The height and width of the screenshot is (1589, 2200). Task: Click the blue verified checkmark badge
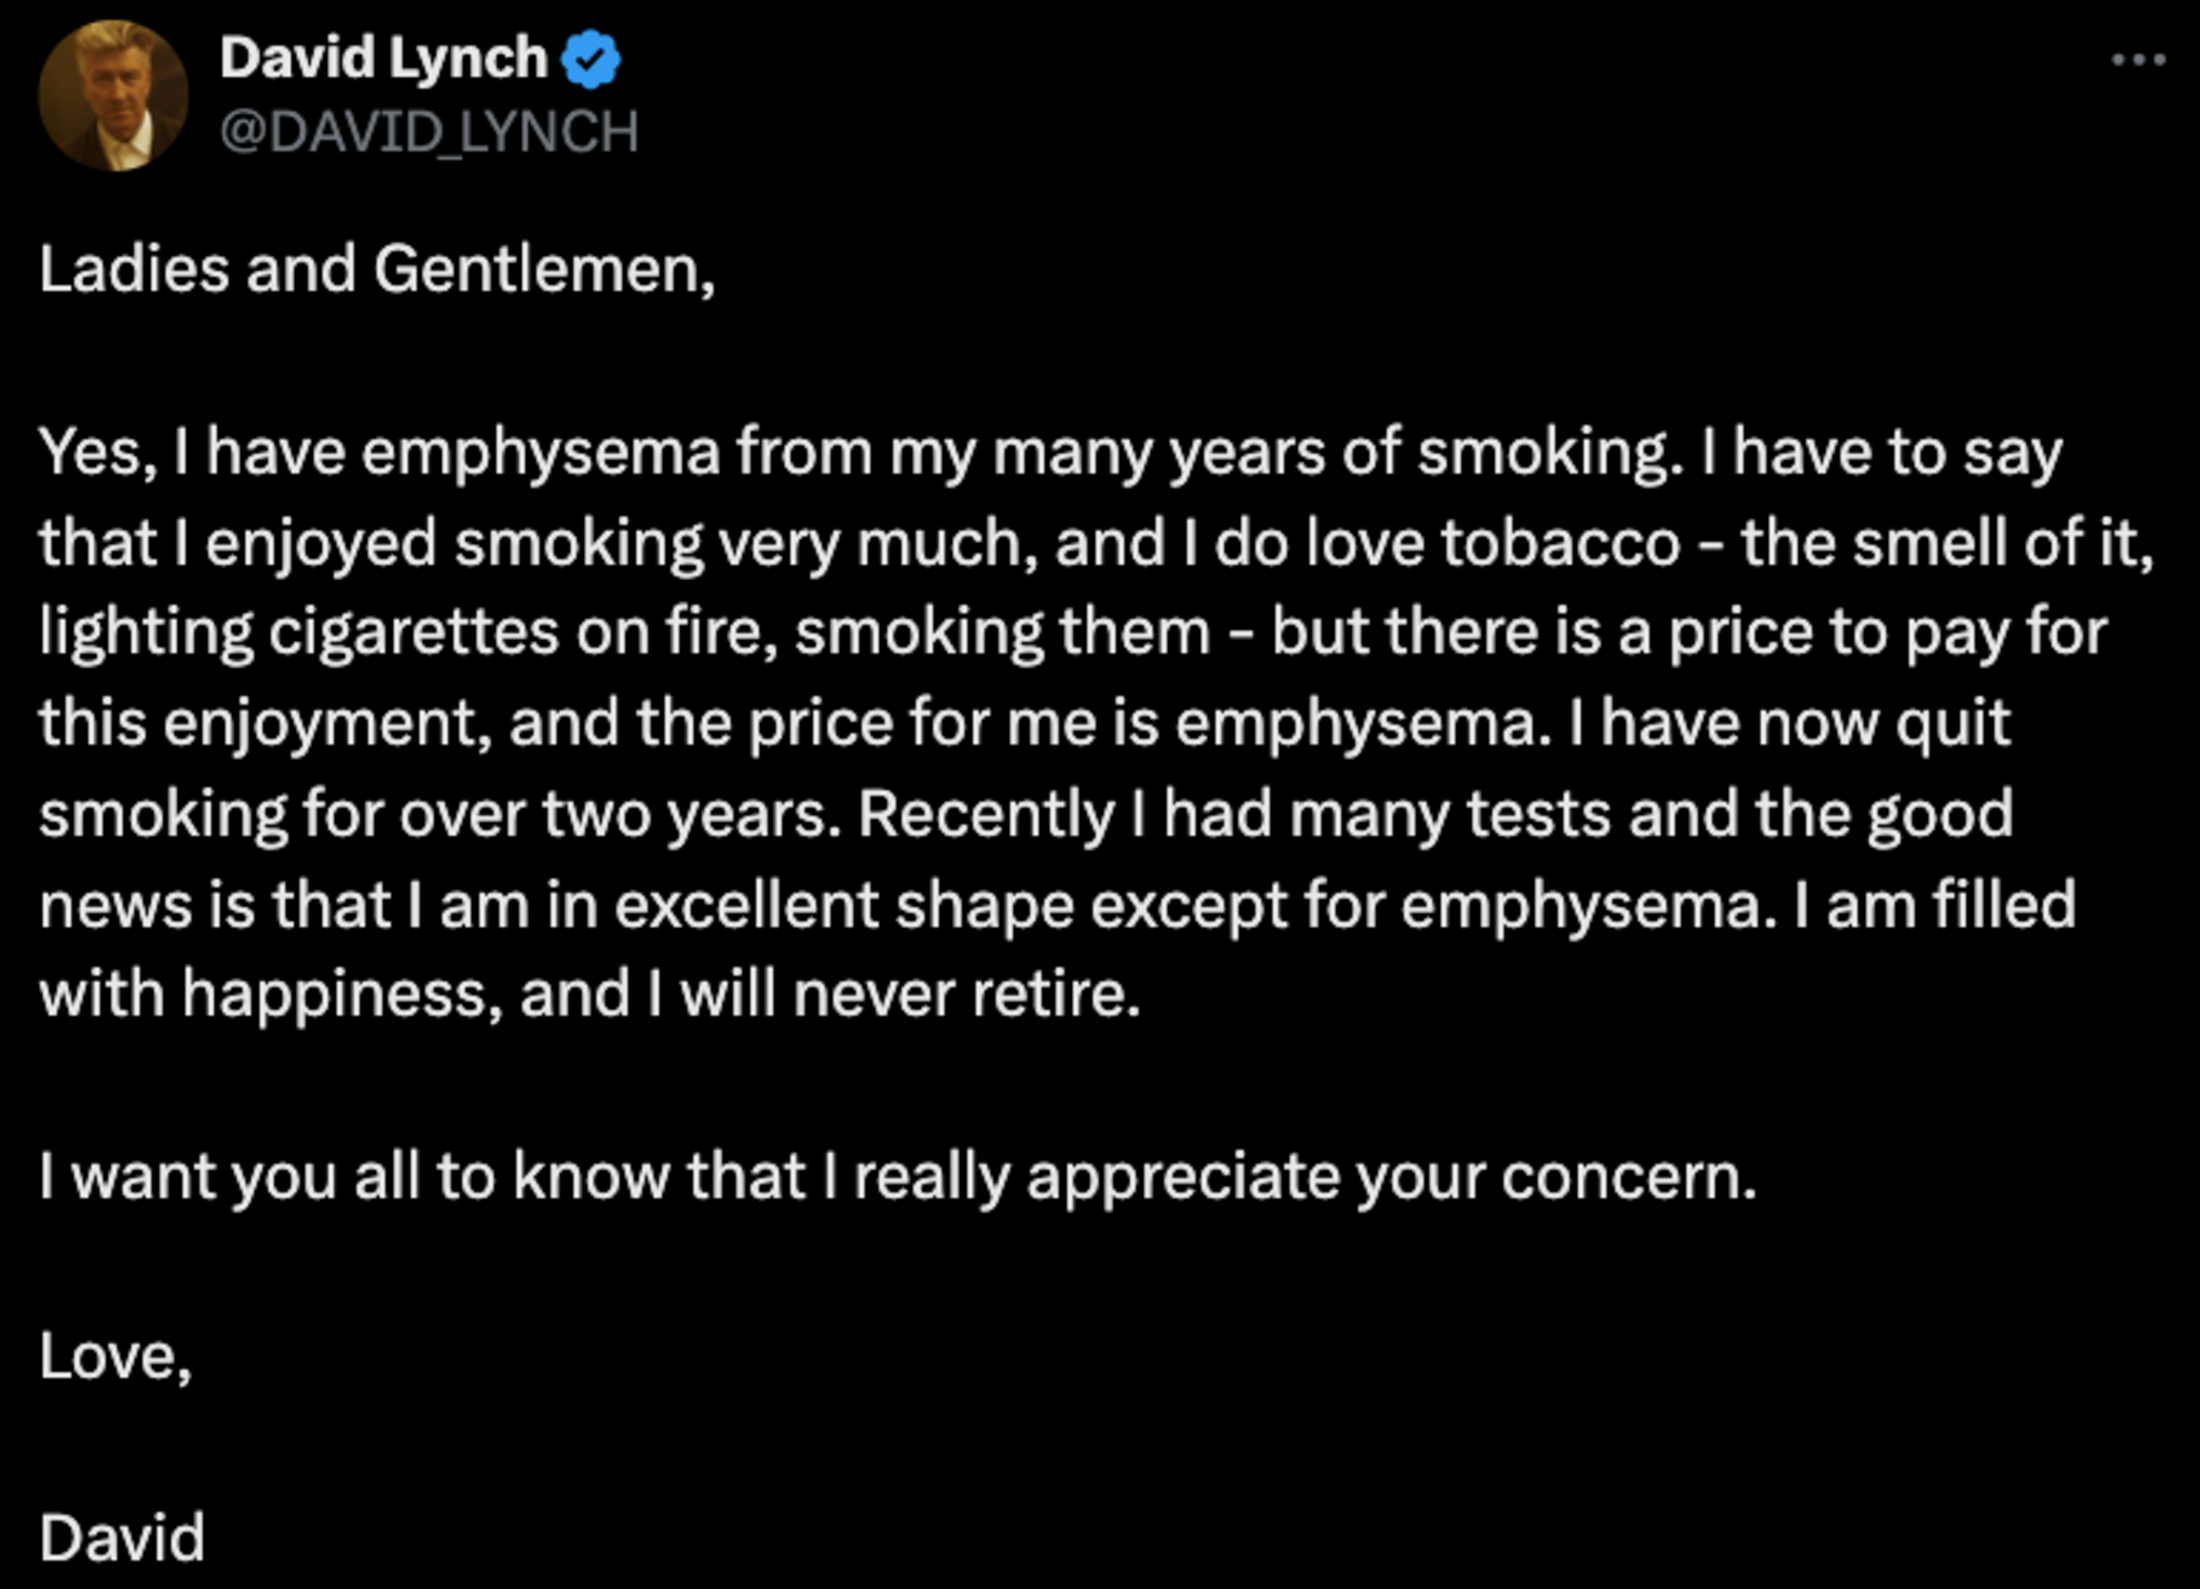click(591, 60)
